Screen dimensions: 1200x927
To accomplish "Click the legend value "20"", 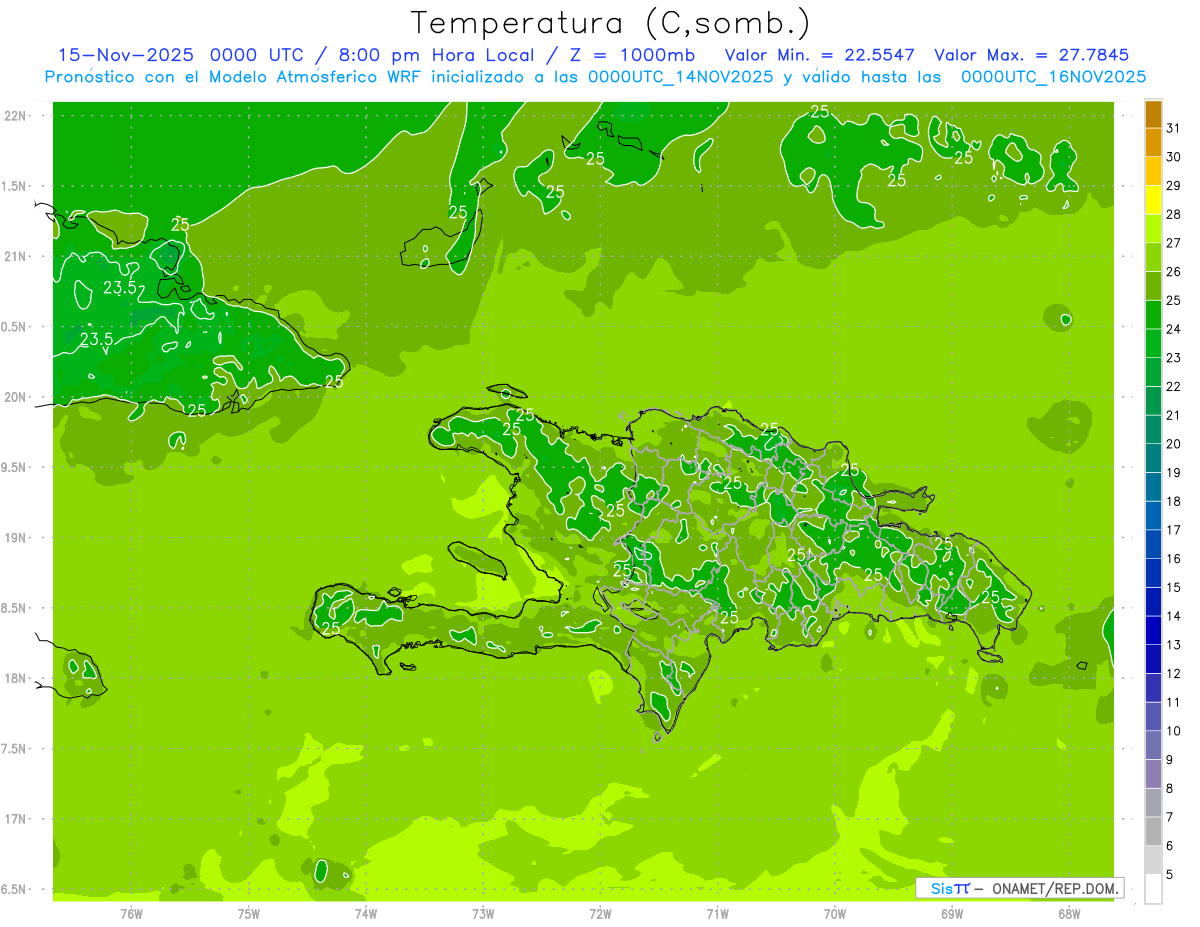I will click(1174, 444).
